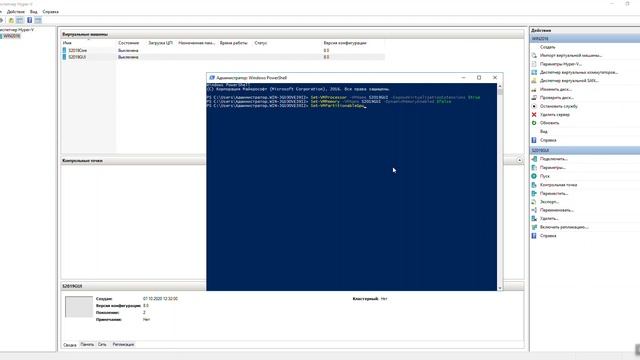640x360 pixels.
Task: Click the S2019GUI header in the actions pane
Action: [585, 150]
